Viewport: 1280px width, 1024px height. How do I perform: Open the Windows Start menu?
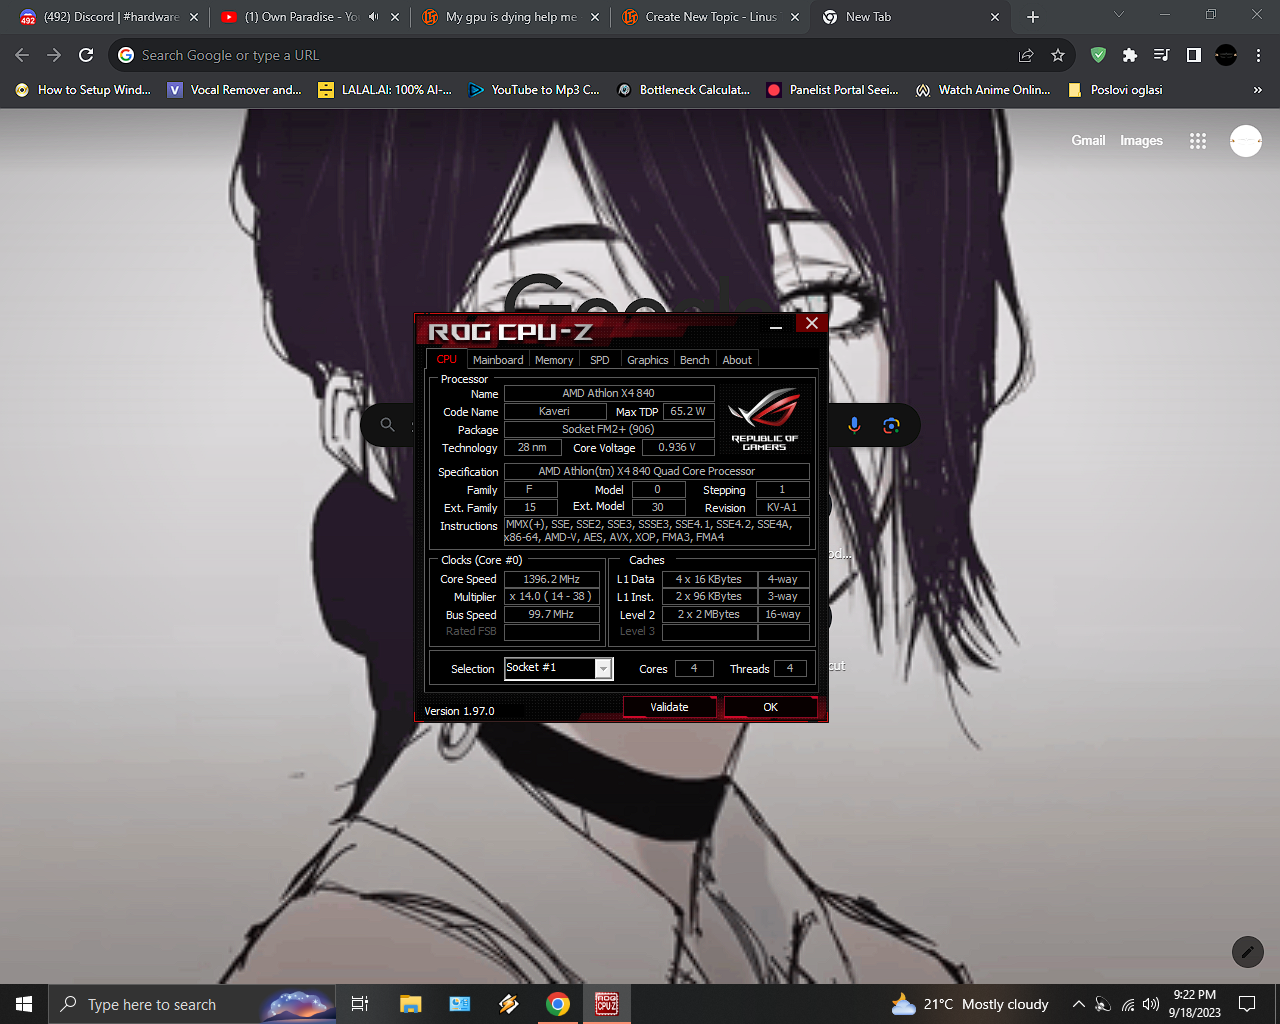pos(24,1004)
